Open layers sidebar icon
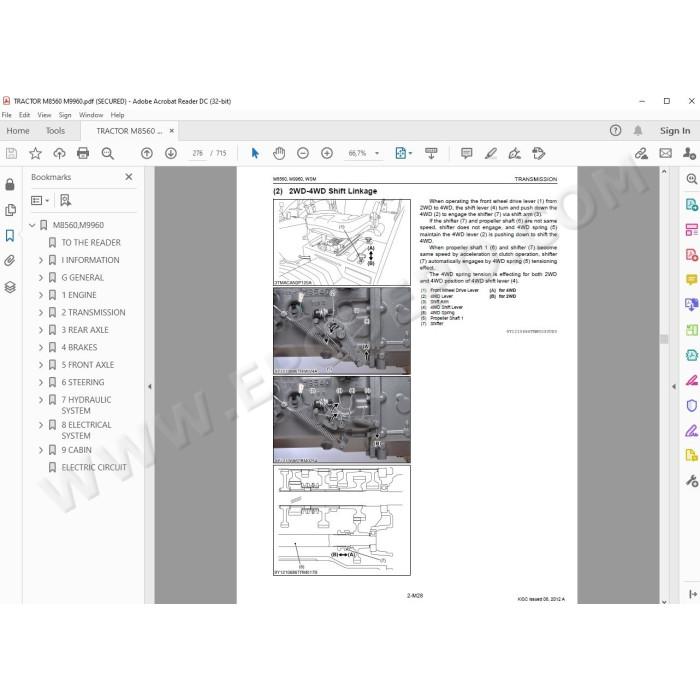Image resolution: width=700 pixels, height=700 pixels. pyautogui.click(x=10, y=287)
